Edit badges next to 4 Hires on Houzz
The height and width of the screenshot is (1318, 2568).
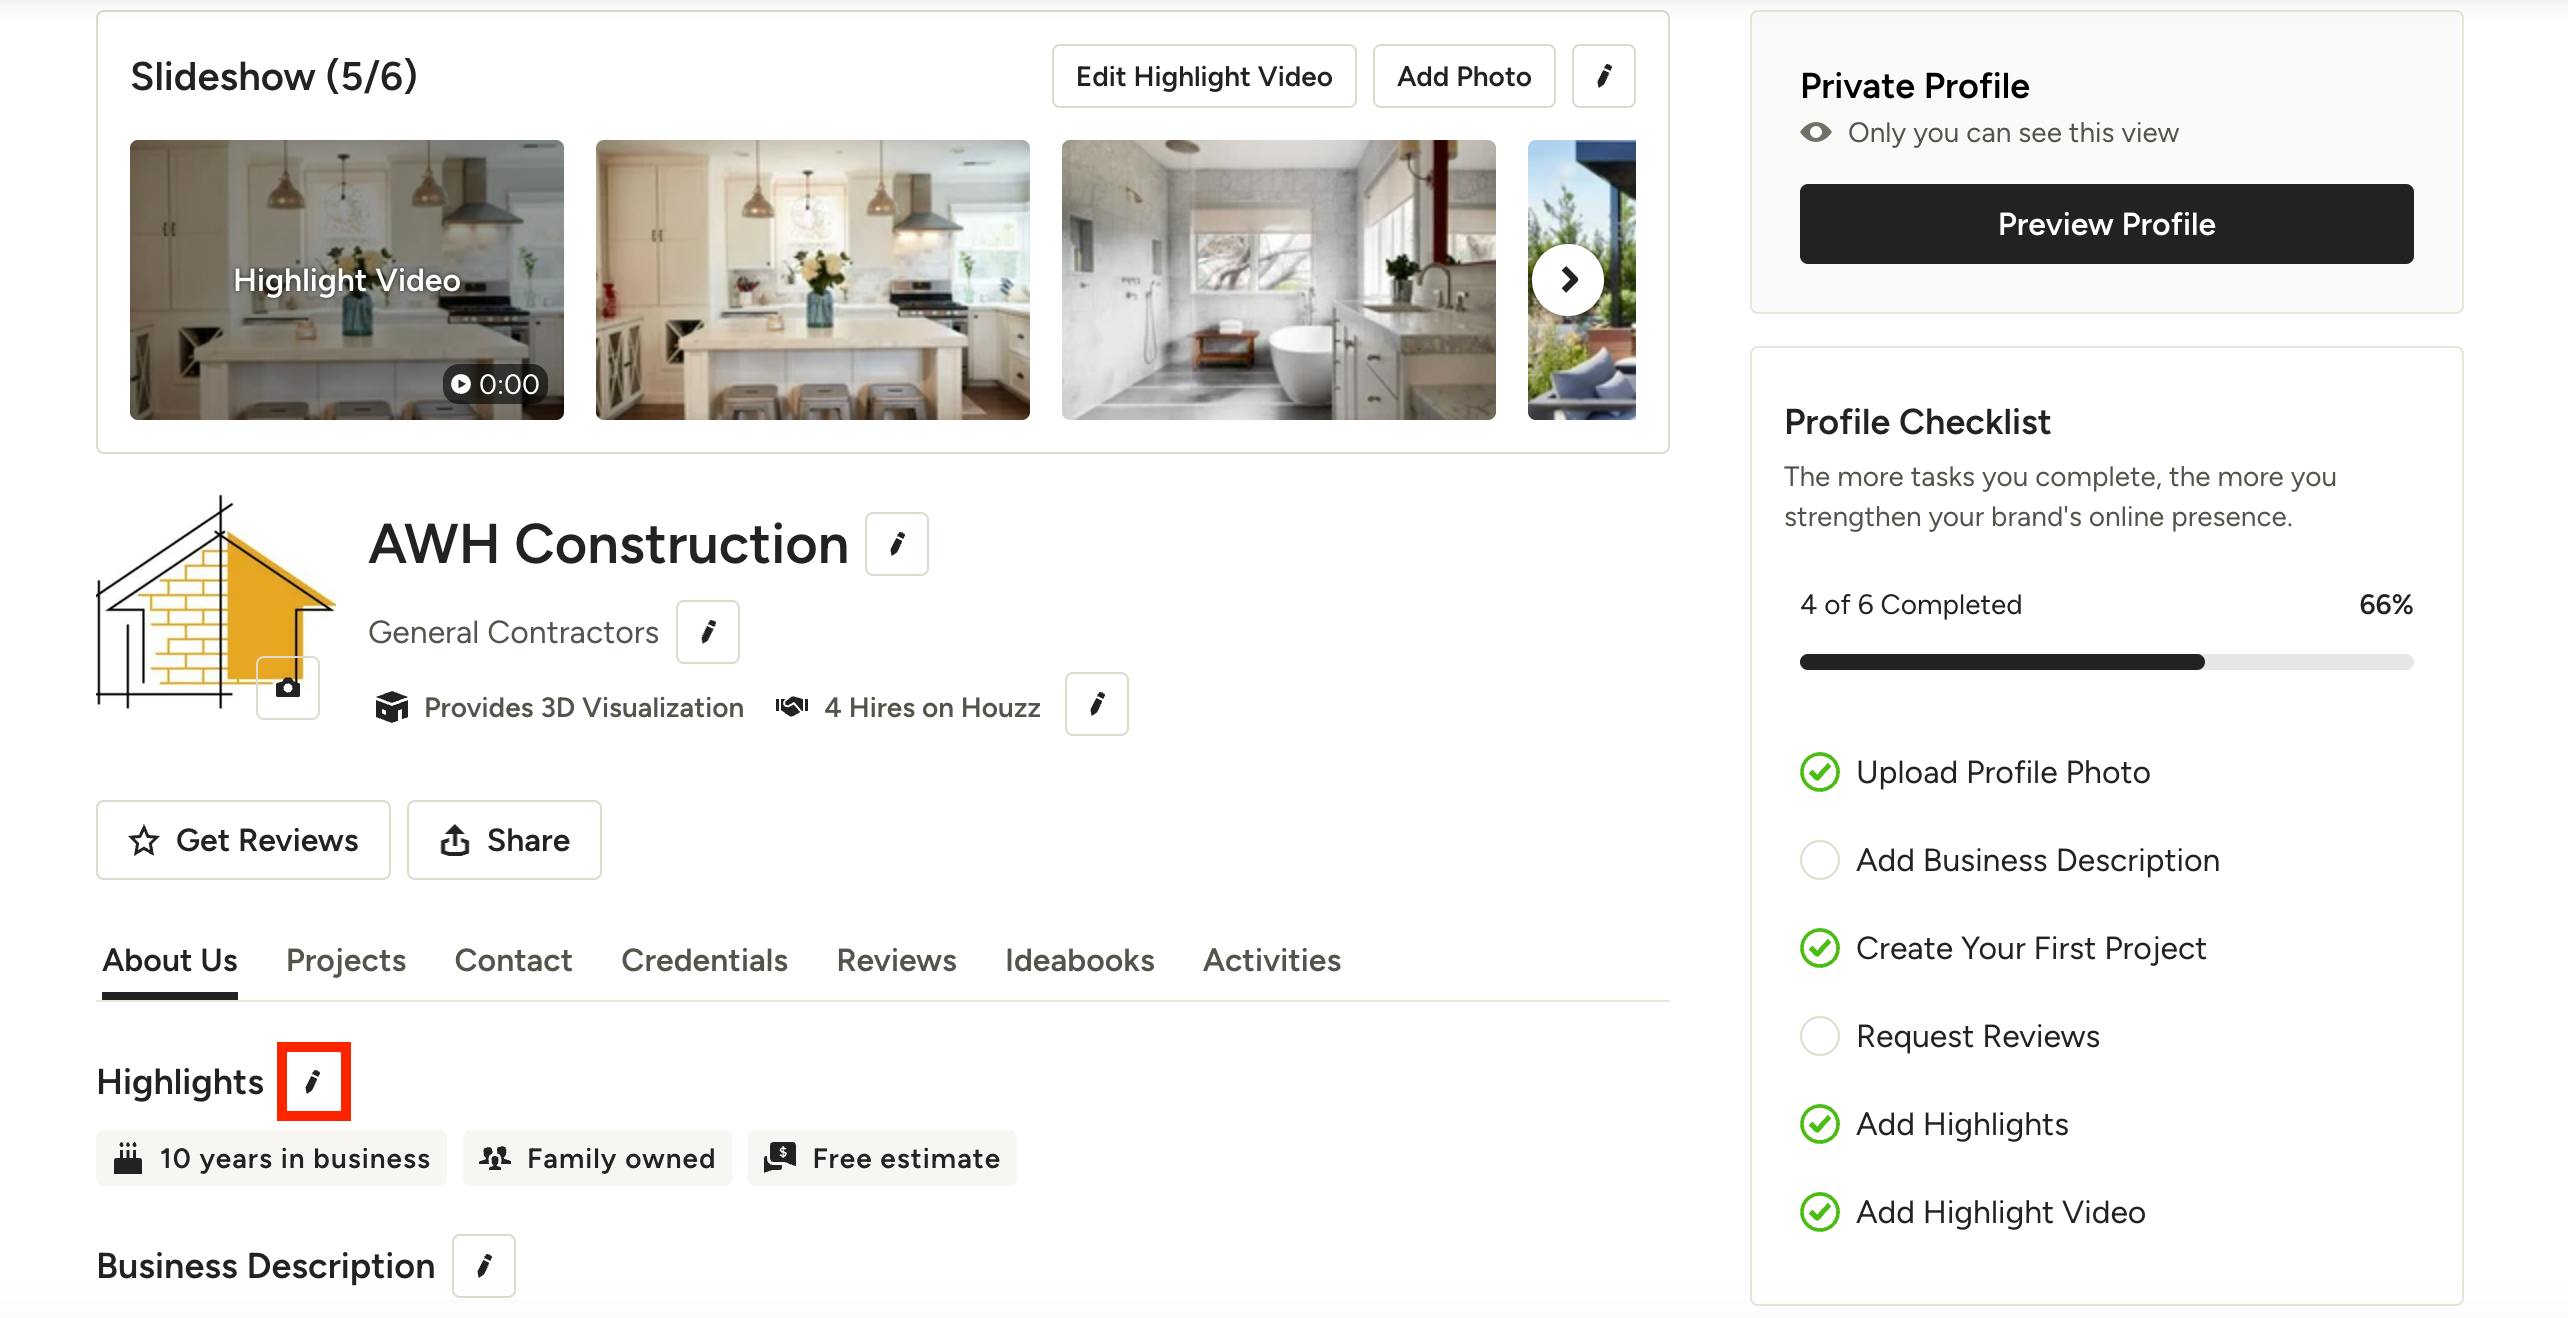[x=1097, y=704]
